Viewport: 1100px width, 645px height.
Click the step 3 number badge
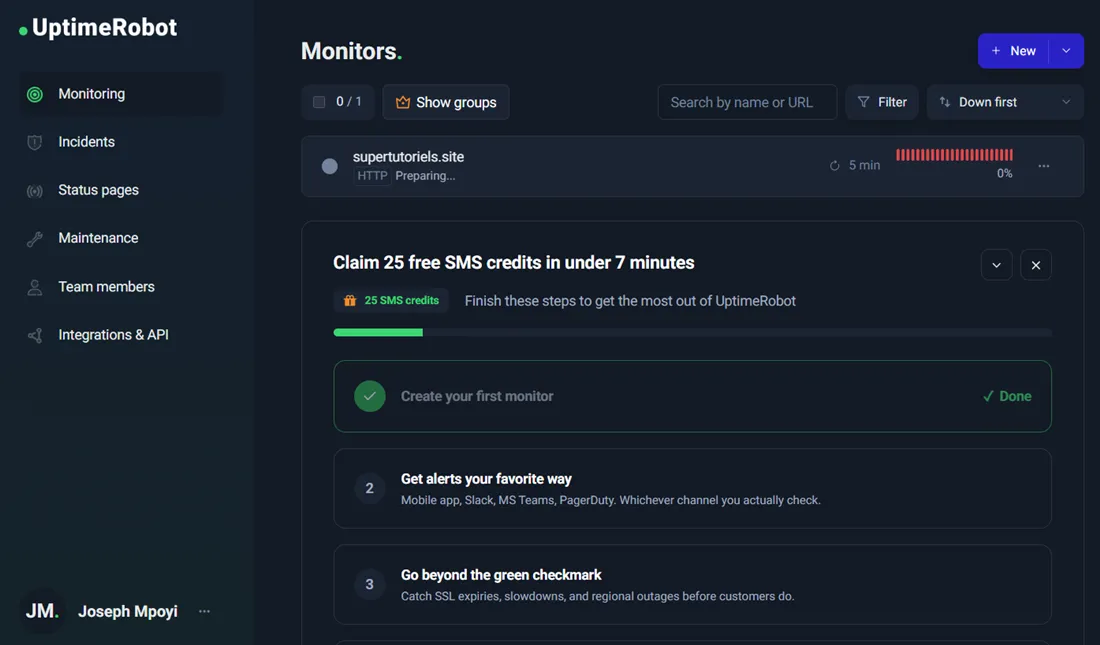pyautogui.click(x=370, y=585)
